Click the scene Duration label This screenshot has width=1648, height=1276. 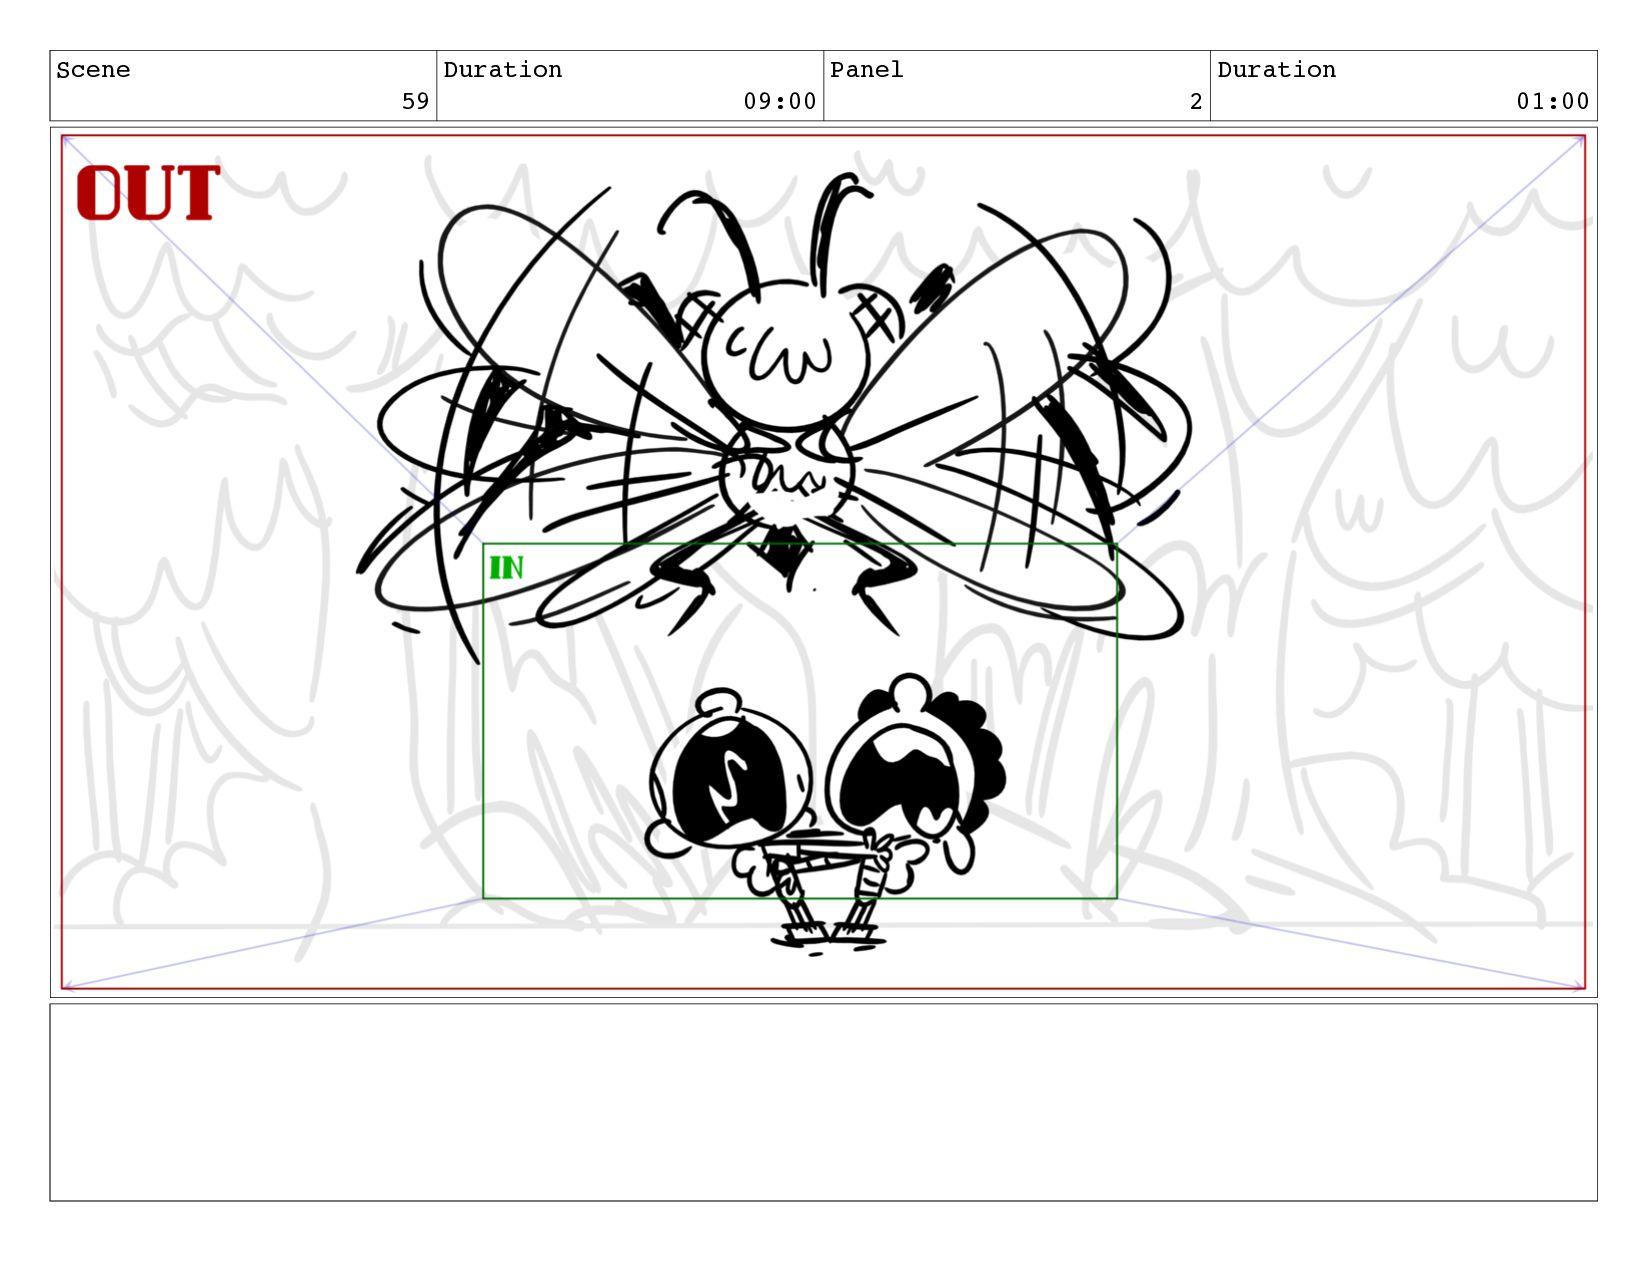[502, 70]
